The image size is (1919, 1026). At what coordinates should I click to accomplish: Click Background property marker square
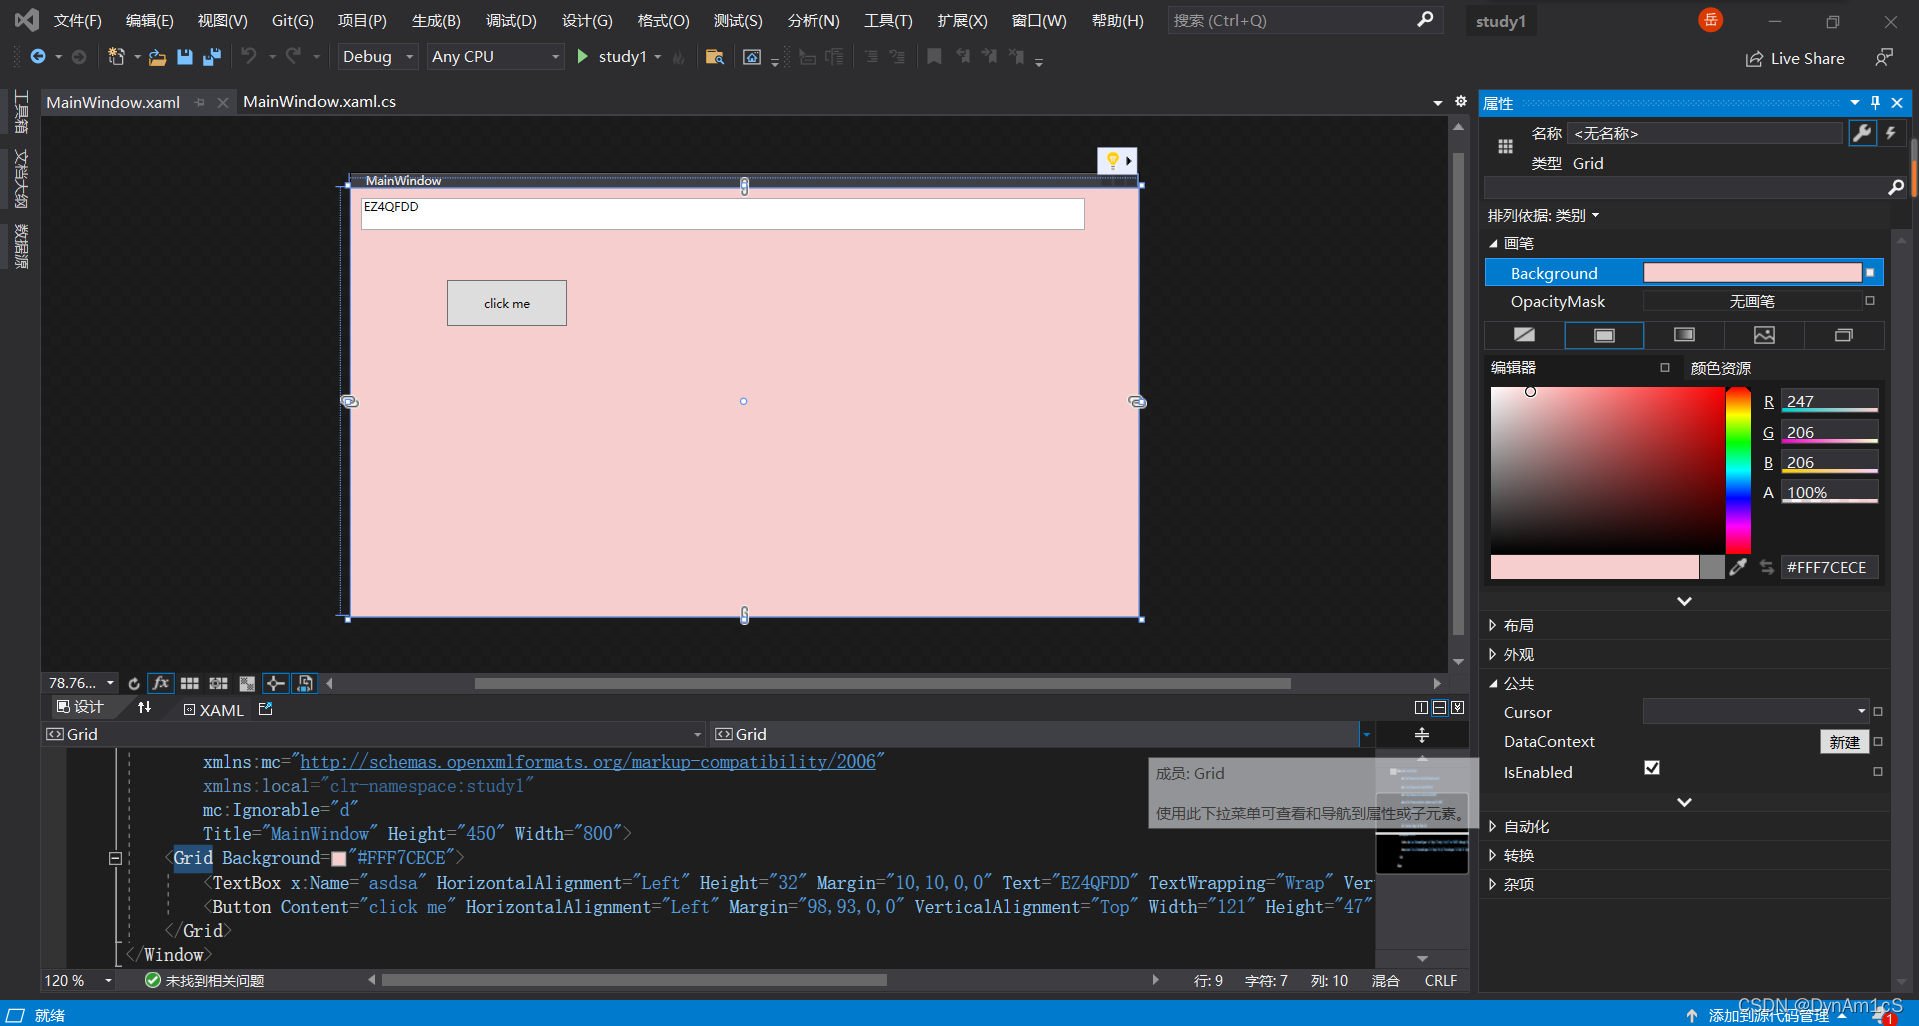point(1870,273)
